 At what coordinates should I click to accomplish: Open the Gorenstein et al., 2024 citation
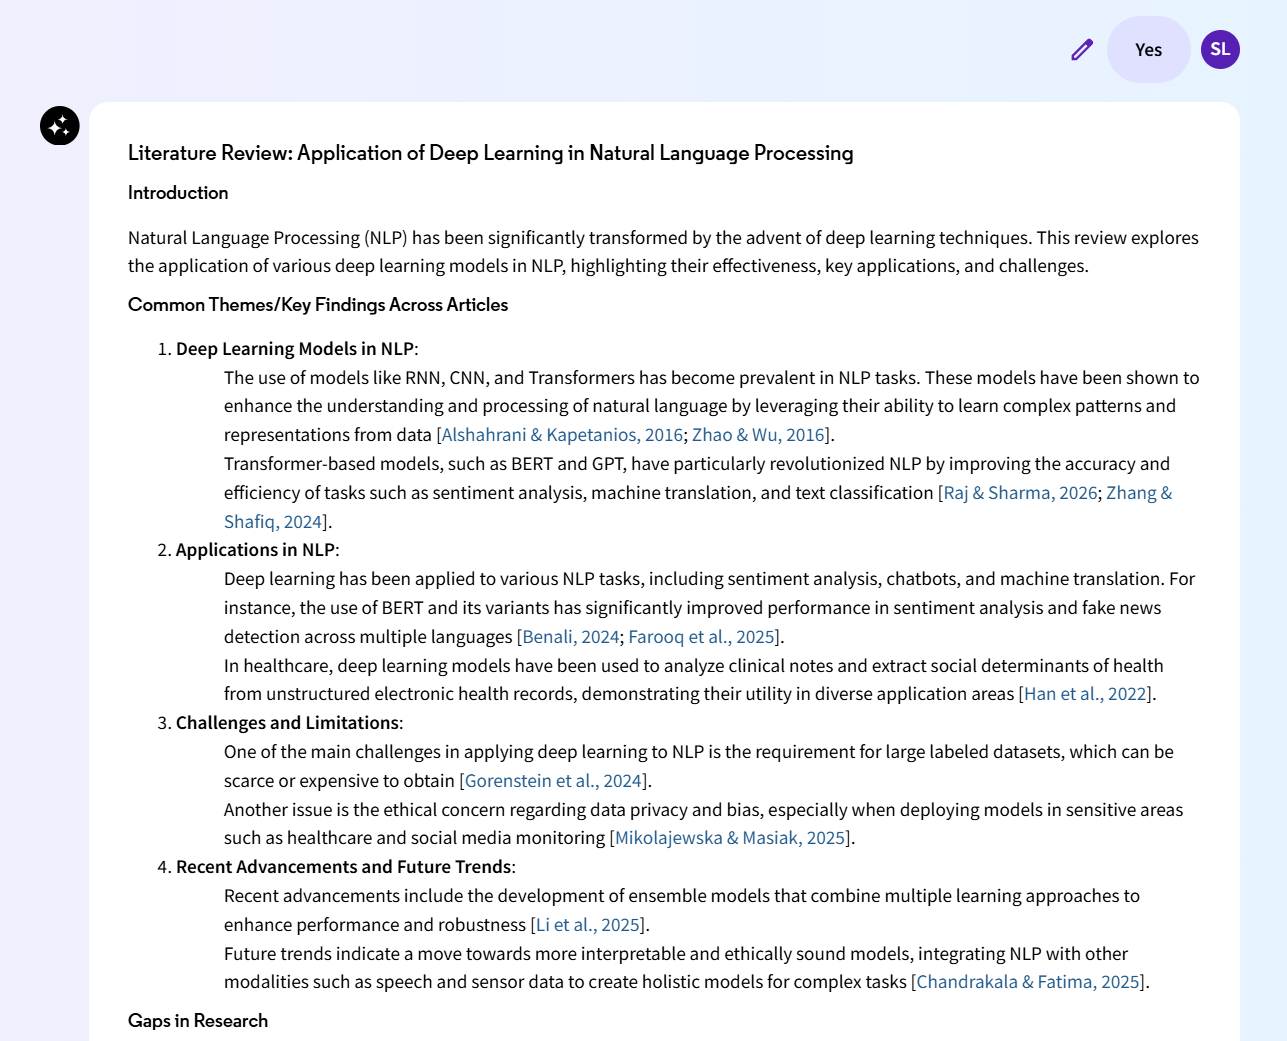(553, 781)
